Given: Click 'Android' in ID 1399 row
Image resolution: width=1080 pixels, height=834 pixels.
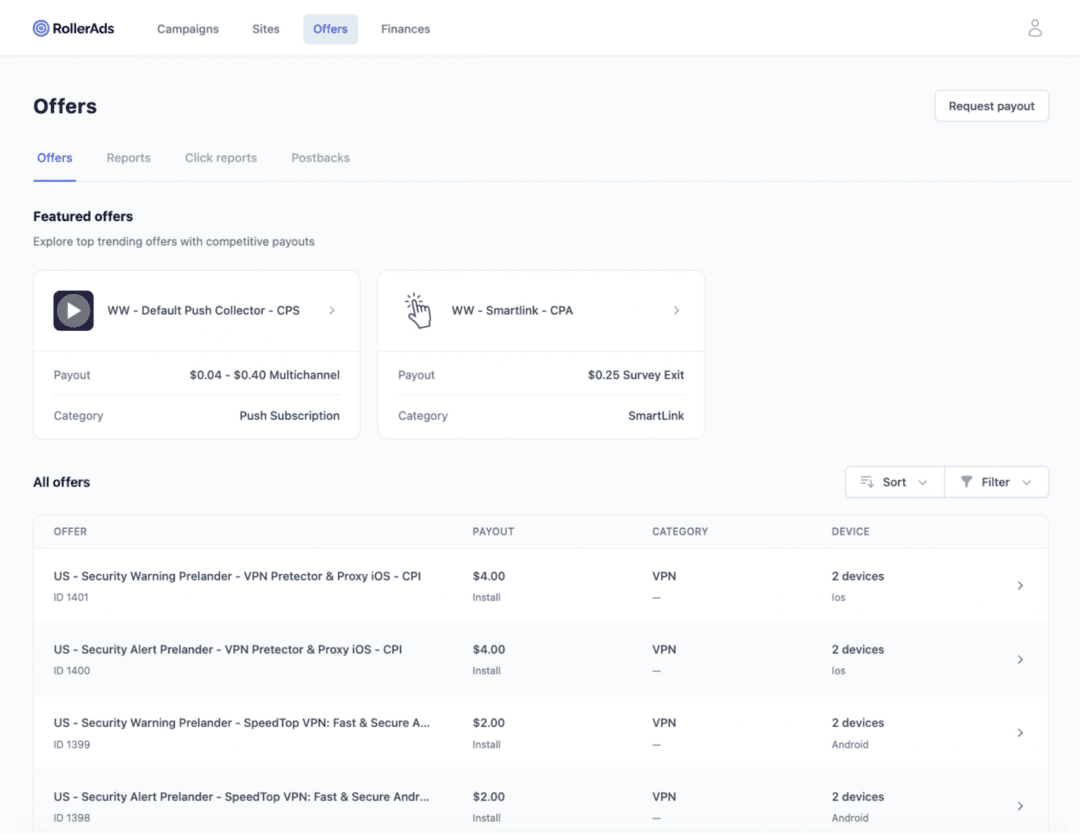Looking at the screenshot, I should [x=850, y=744].
